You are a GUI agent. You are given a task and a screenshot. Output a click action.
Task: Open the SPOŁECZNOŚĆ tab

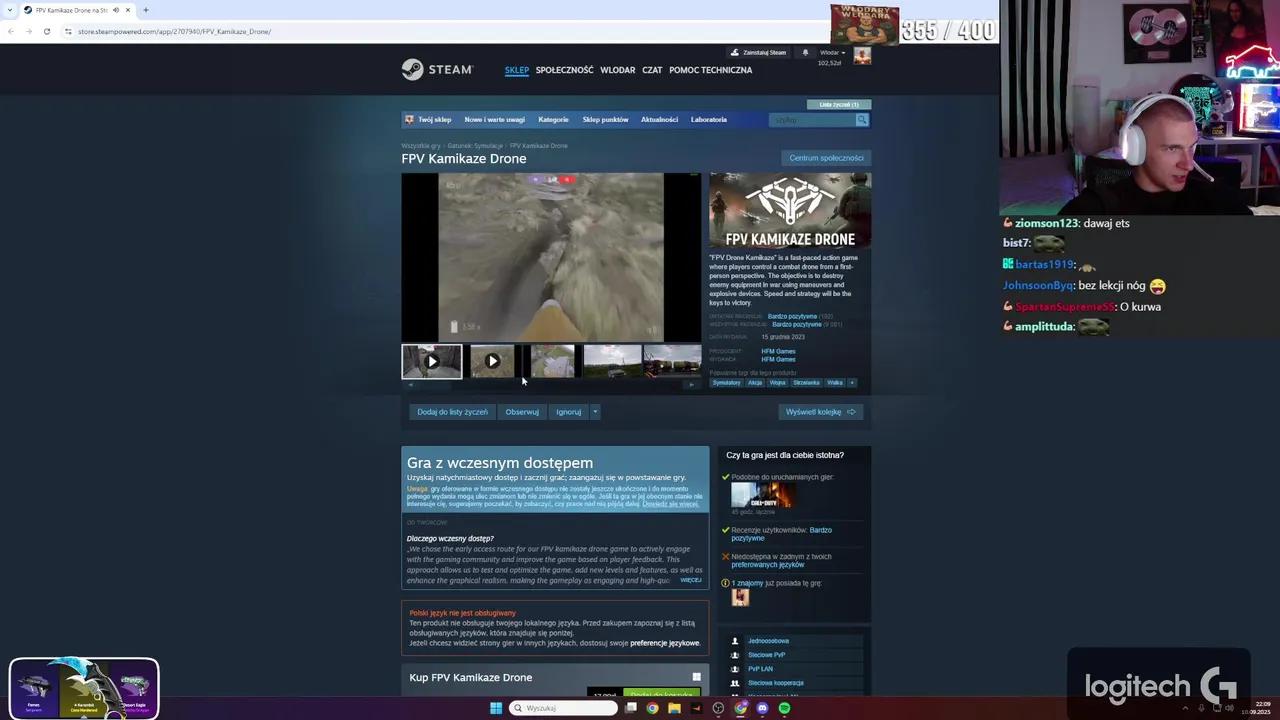coord(564,70)
